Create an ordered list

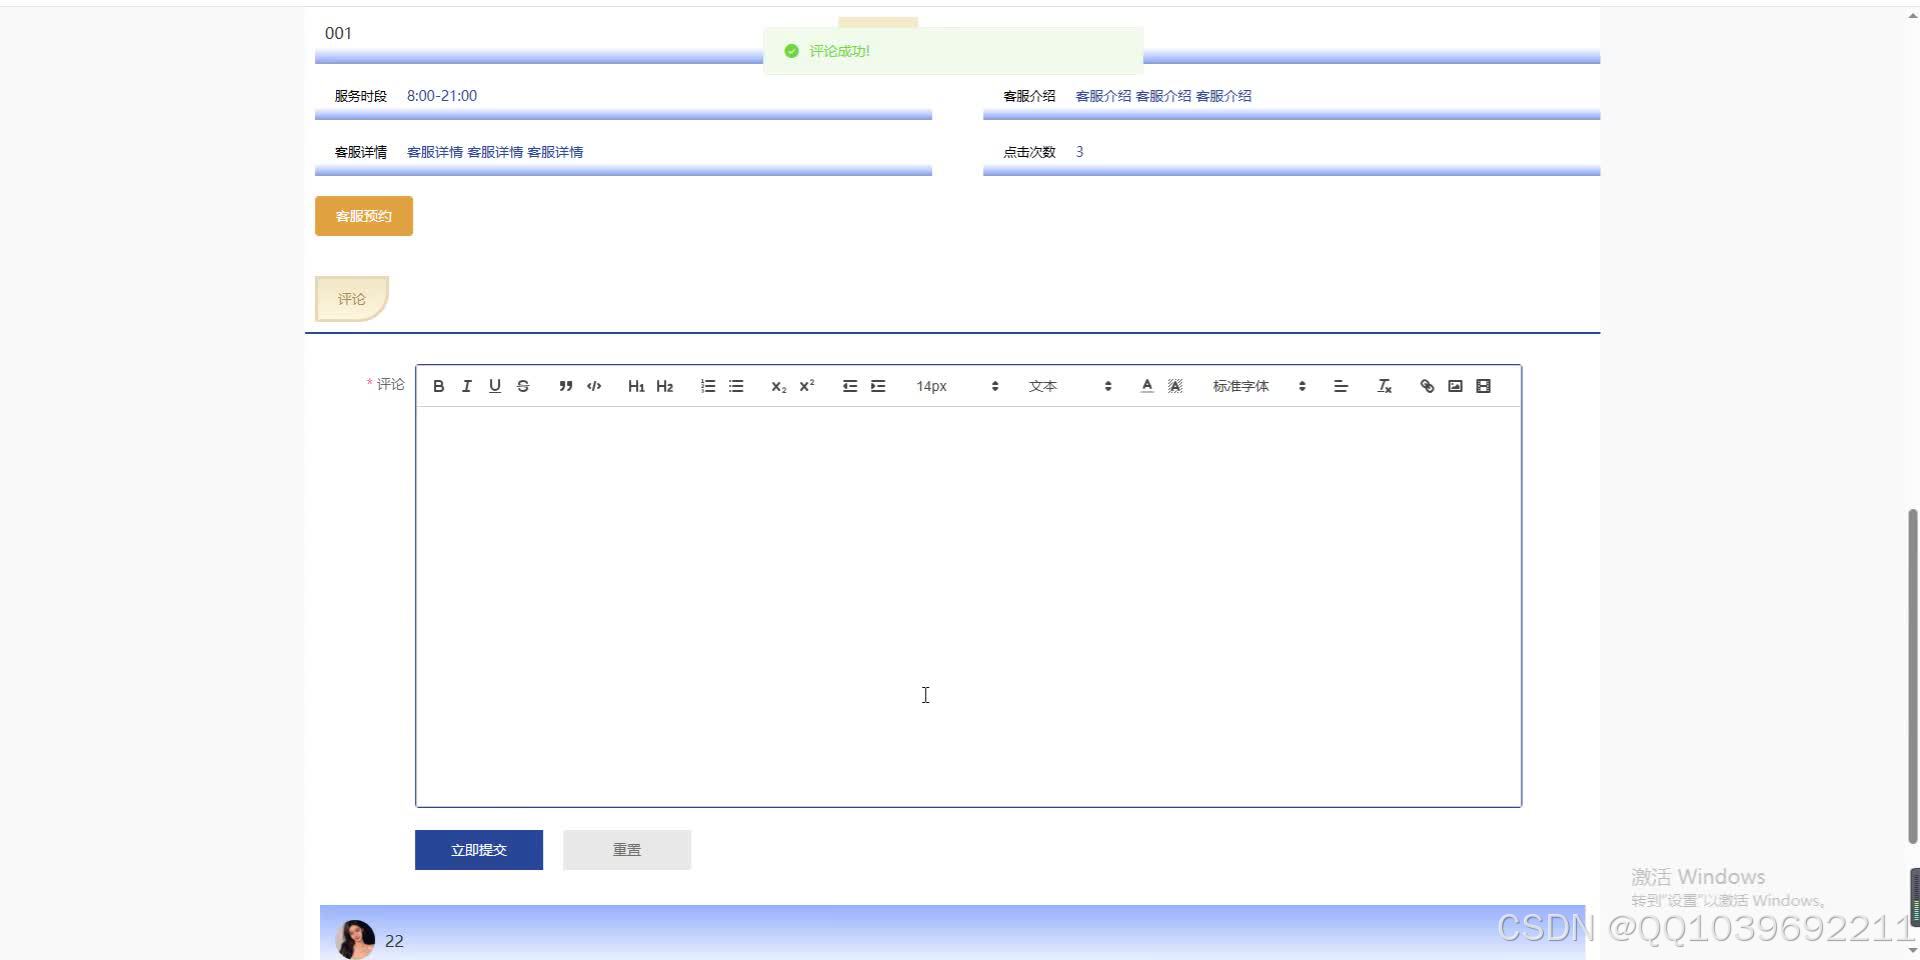pyautogui.click(x=708, y=386)
